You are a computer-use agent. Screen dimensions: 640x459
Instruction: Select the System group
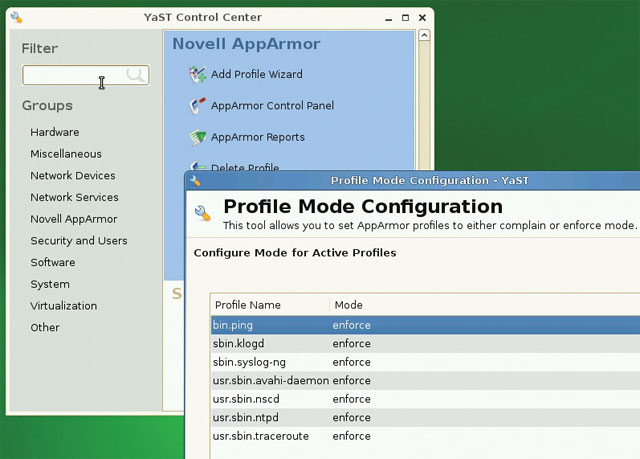(50, 284)
